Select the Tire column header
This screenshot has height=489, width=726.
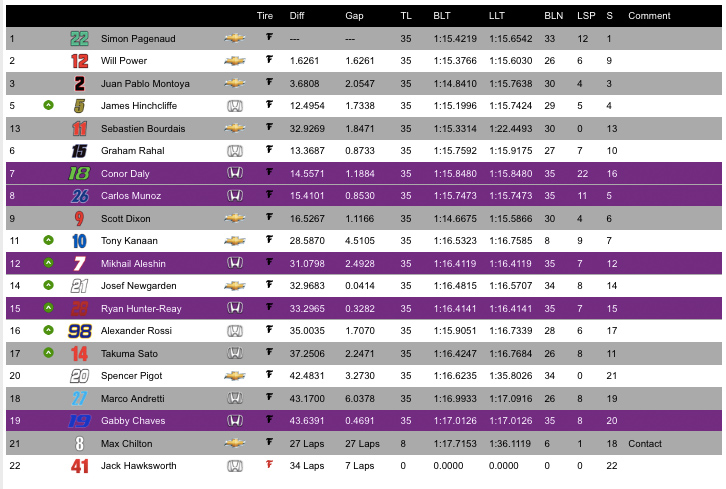tap(265, 16)
